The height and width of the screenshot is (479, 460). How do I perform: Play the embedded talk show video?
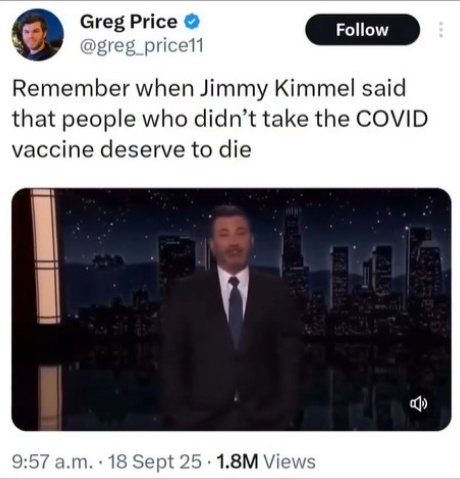point(231,309)
